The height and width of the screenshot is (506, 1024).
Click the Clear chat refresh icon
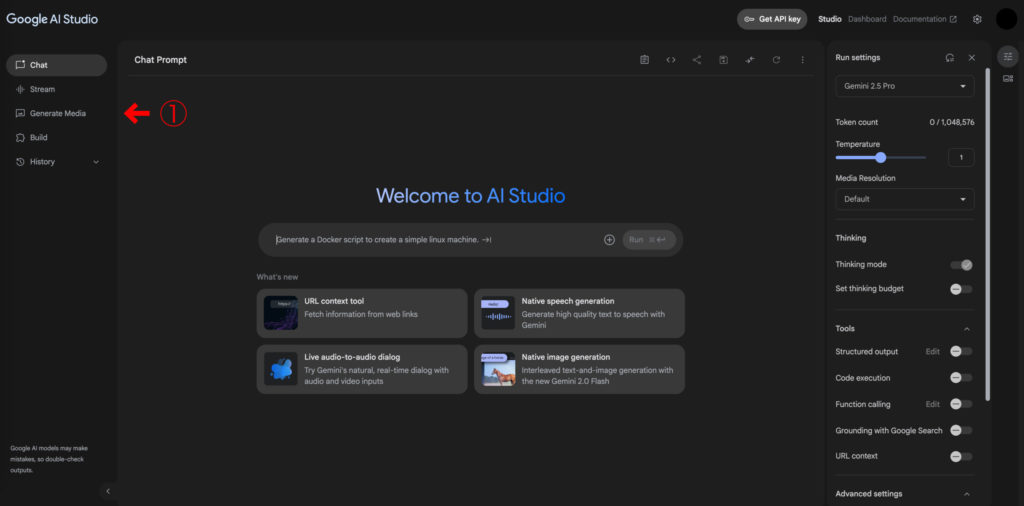(776, 59)
